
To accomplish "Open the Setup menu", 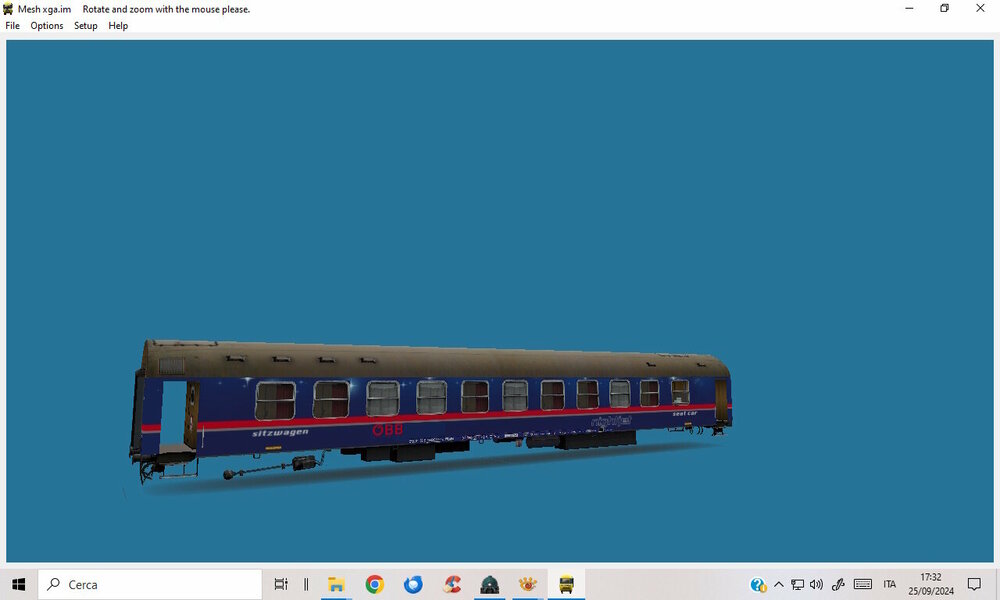I will 85,26.
